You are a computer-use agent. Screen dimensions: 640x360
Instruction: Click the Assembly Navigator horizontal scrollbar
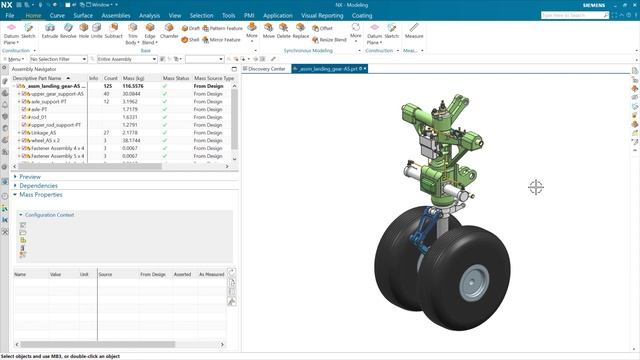click(x=90, y=166)
